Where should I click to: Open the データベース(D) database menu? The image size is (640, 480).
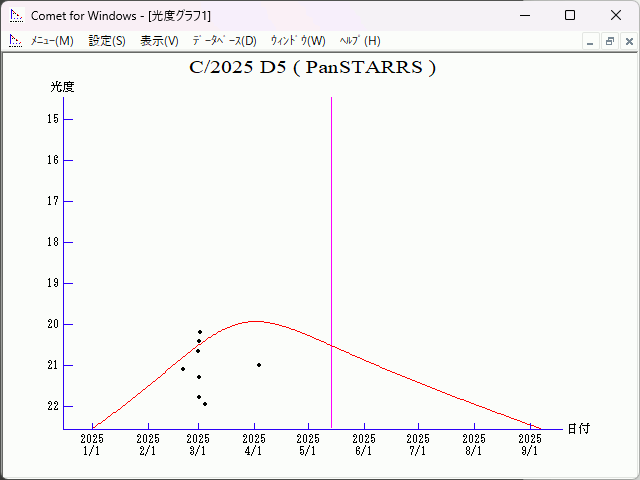(x=224, y=41)
